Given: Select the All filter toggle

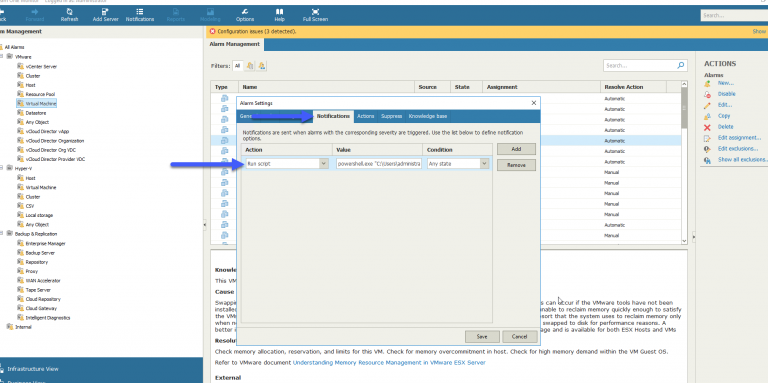Looking at the screenshot, I should (237, 66).
